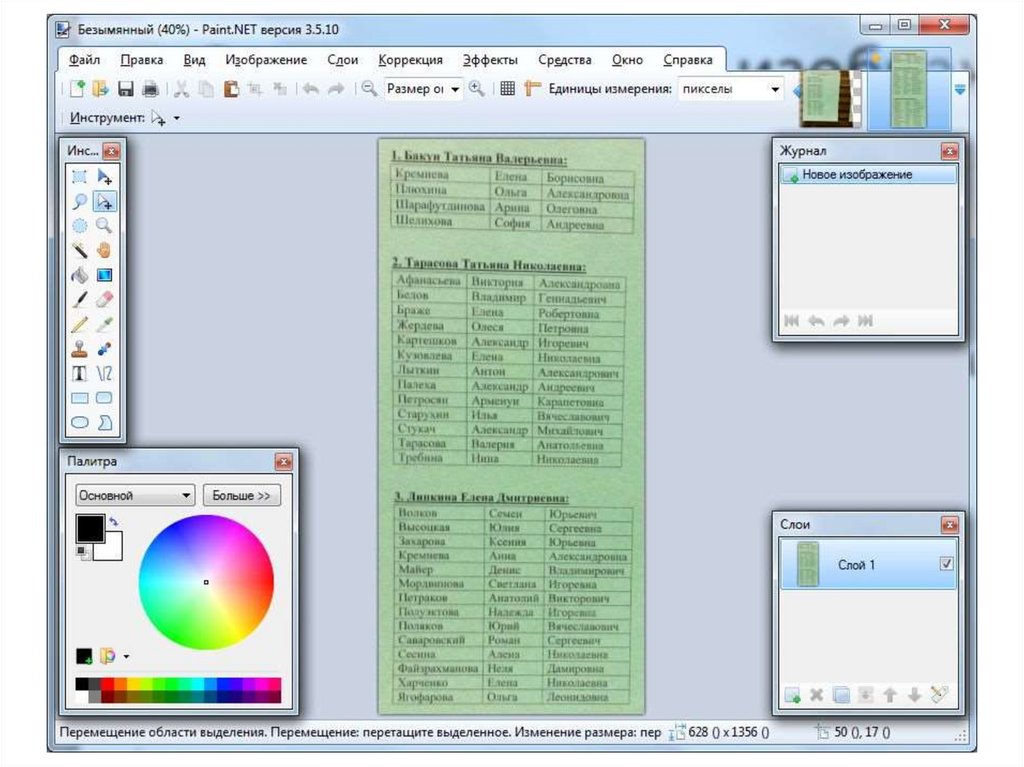Click the black primary color swatch

tap(90, 528)
